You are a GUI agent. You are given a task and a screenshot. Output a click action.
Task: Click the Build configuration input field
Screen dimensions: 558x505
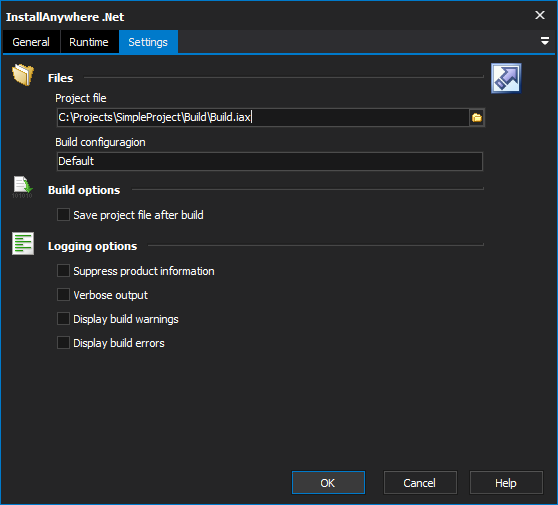click(270, 161)
